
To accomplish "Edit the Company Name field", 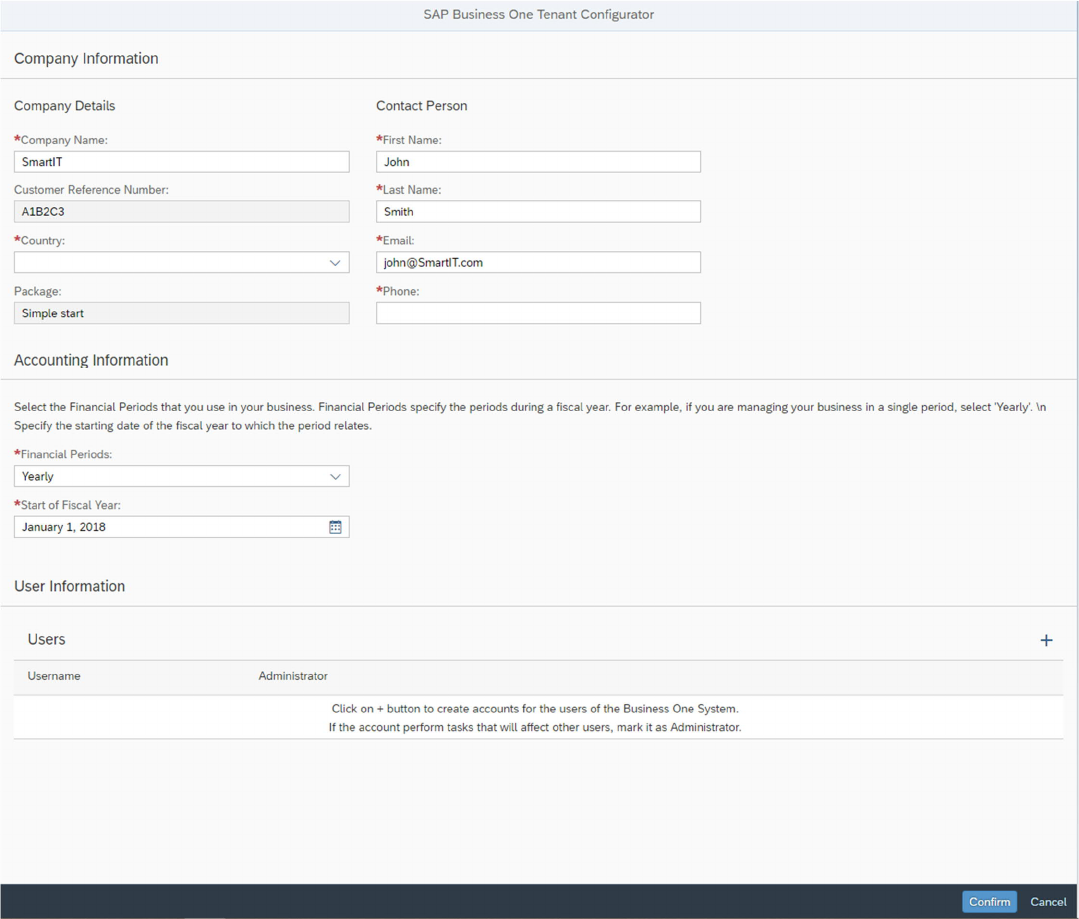I will pyautogui.click(x=182, y=162).
